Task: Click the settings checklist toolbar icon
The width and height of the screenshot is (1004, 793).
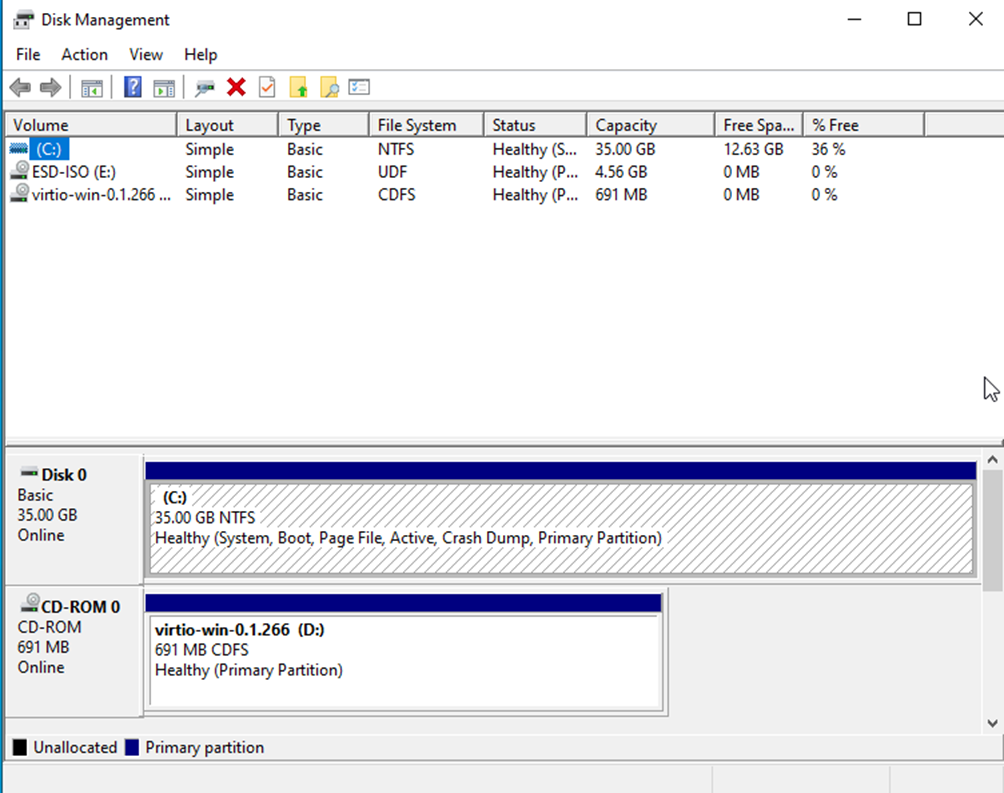Action: point(360,88)
